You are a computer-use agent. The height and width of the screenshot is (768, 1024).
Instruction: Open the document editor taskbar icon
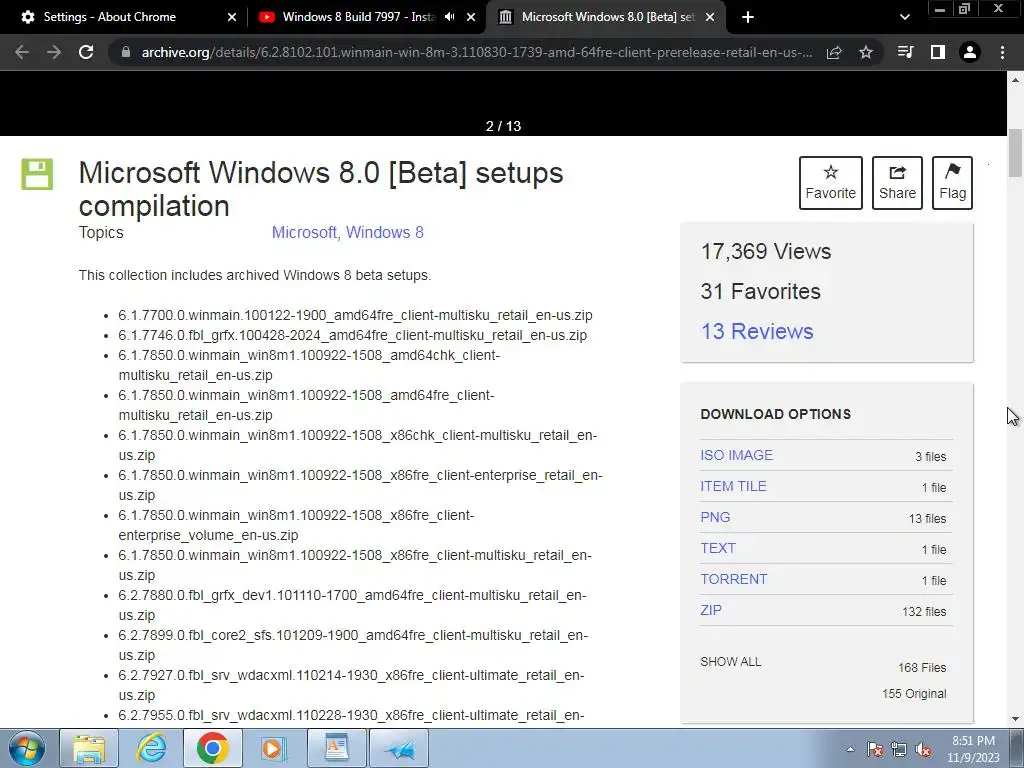[x=336, y=748]
